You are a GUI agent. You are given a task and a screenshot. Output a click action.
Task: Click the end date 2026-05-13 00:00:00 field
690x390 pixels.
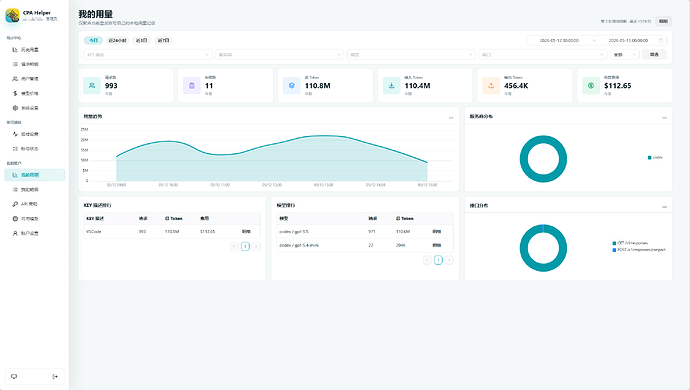pyautogui.click(x=628, y=40)
